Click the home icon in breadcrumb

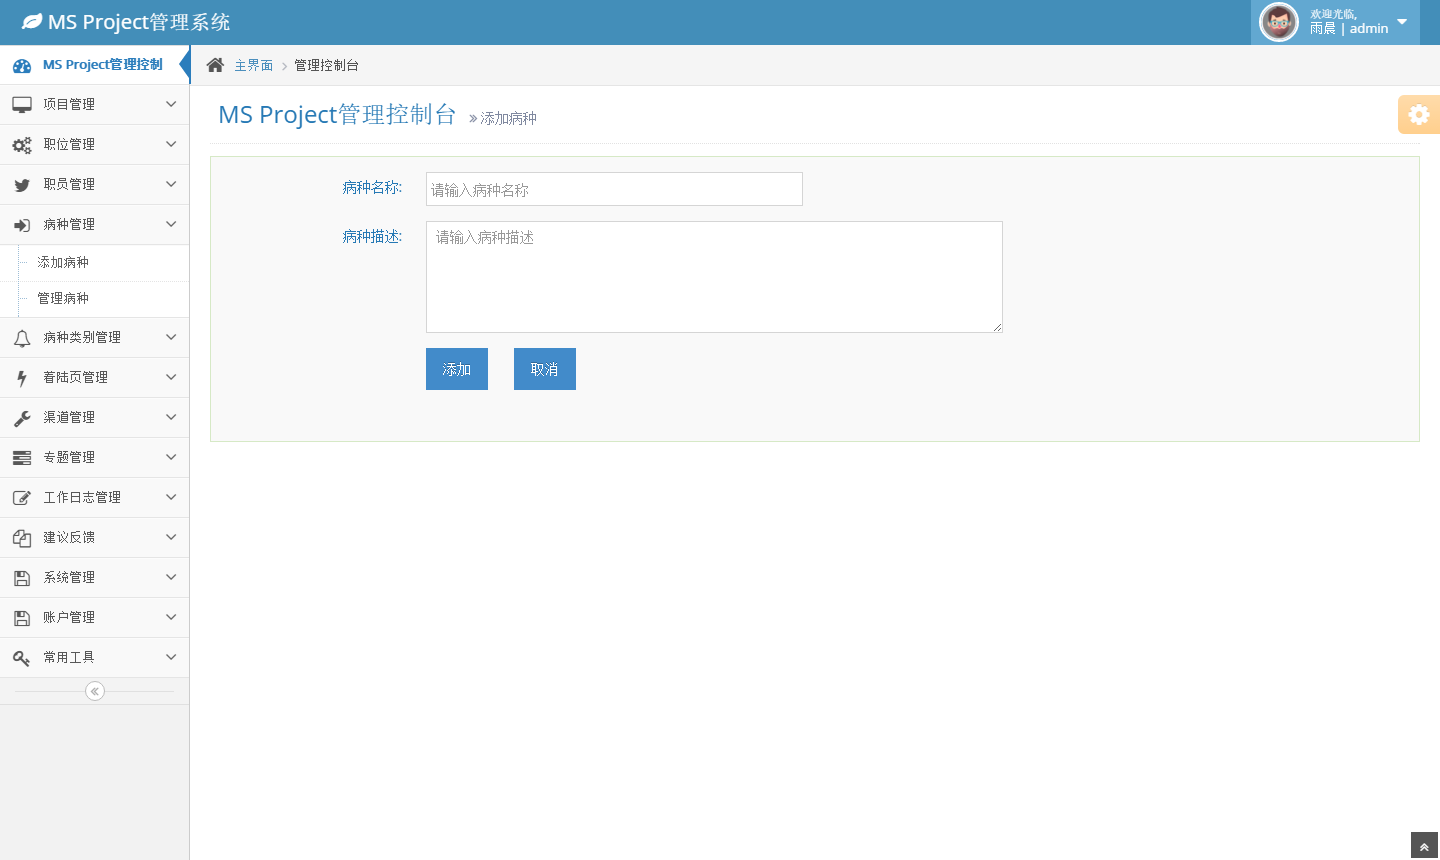[215, 65]
